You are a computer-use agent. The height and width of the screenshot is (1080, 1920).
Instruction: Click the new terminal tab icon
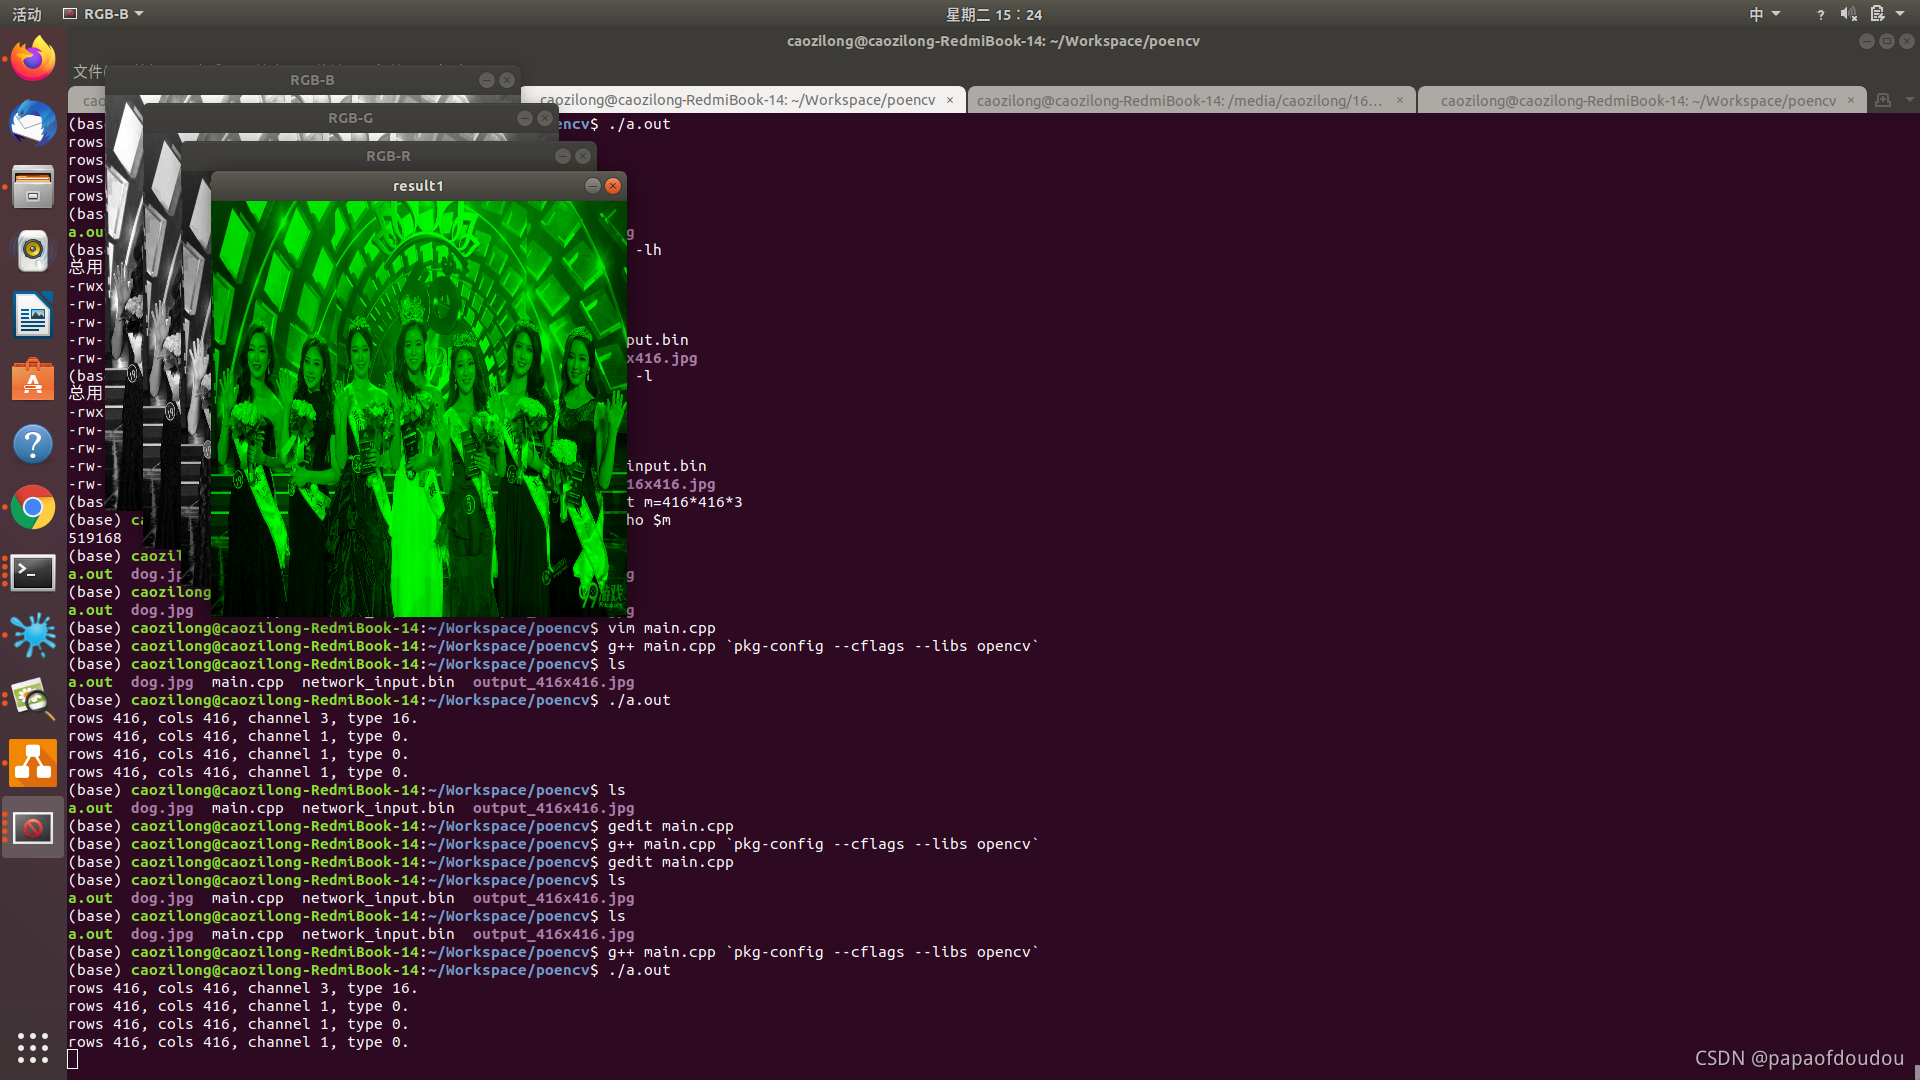1883,100
